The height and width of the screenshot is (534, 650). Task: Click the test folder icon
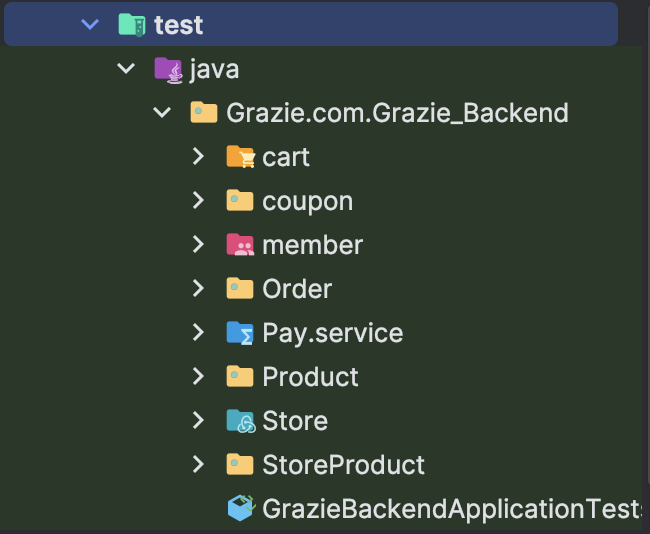click(x=132, y=24)
